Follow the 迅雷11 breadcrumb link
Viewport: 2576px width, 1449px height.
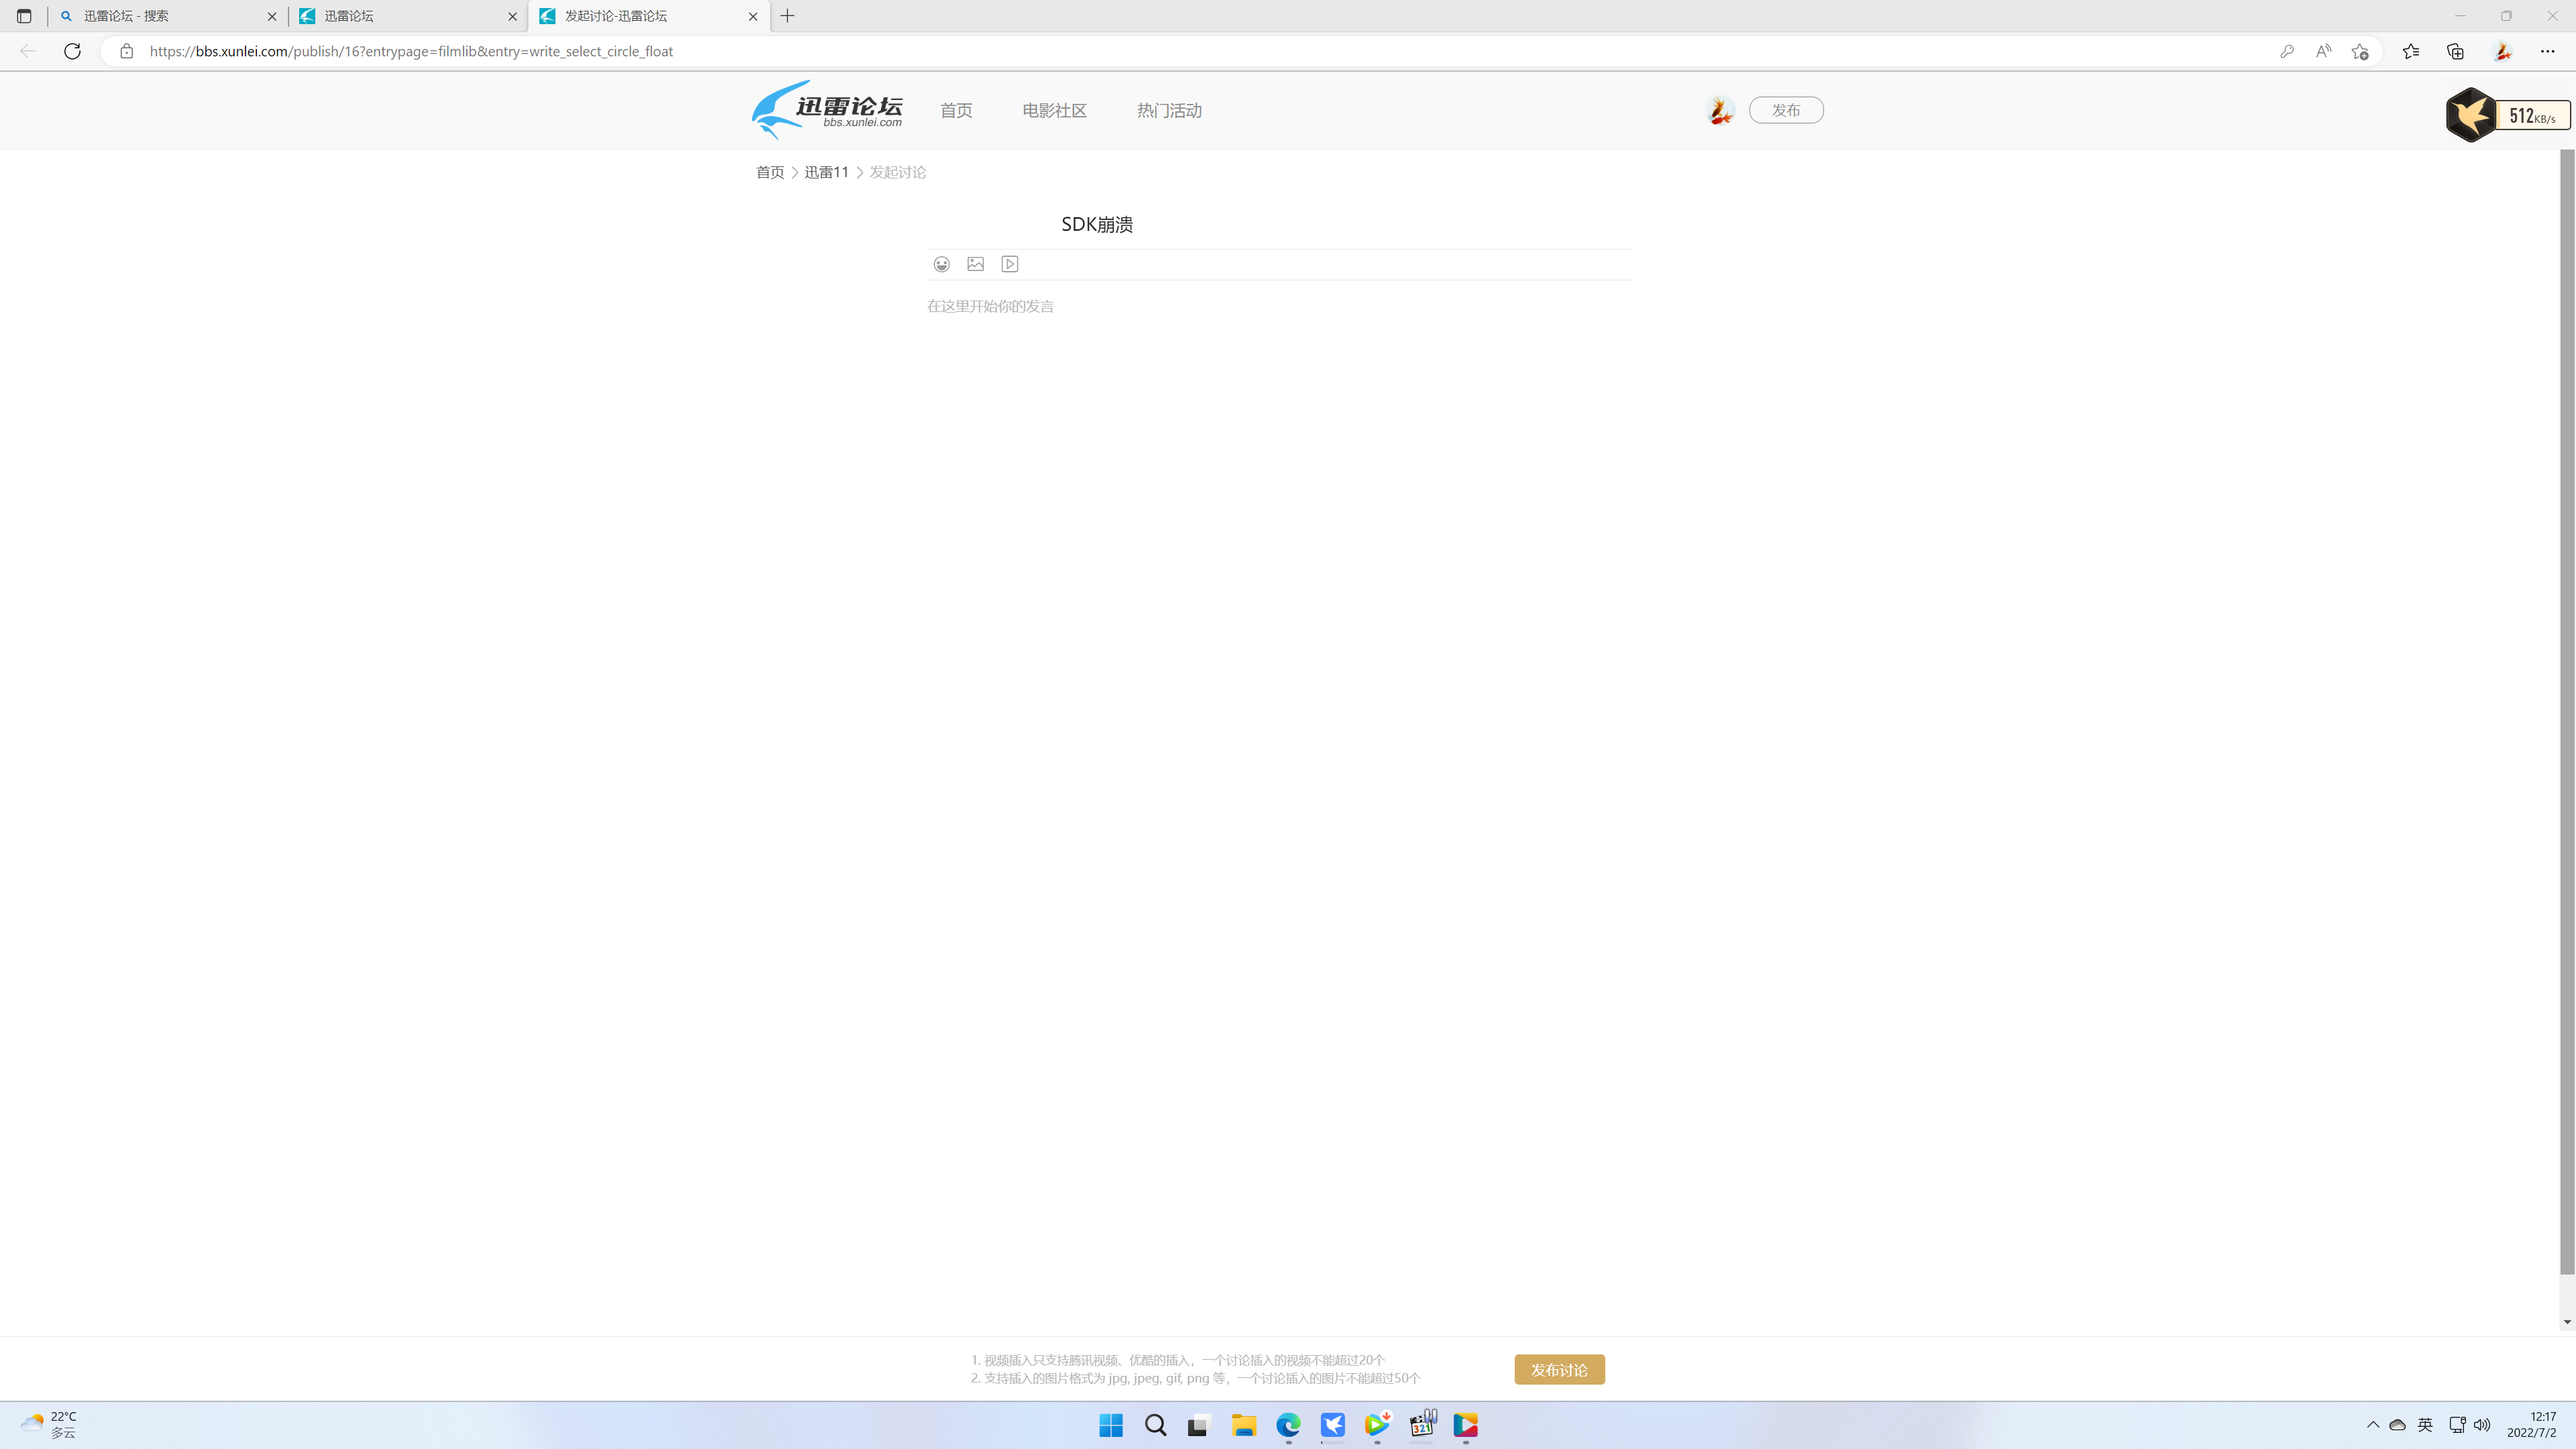tap(825, 171)
